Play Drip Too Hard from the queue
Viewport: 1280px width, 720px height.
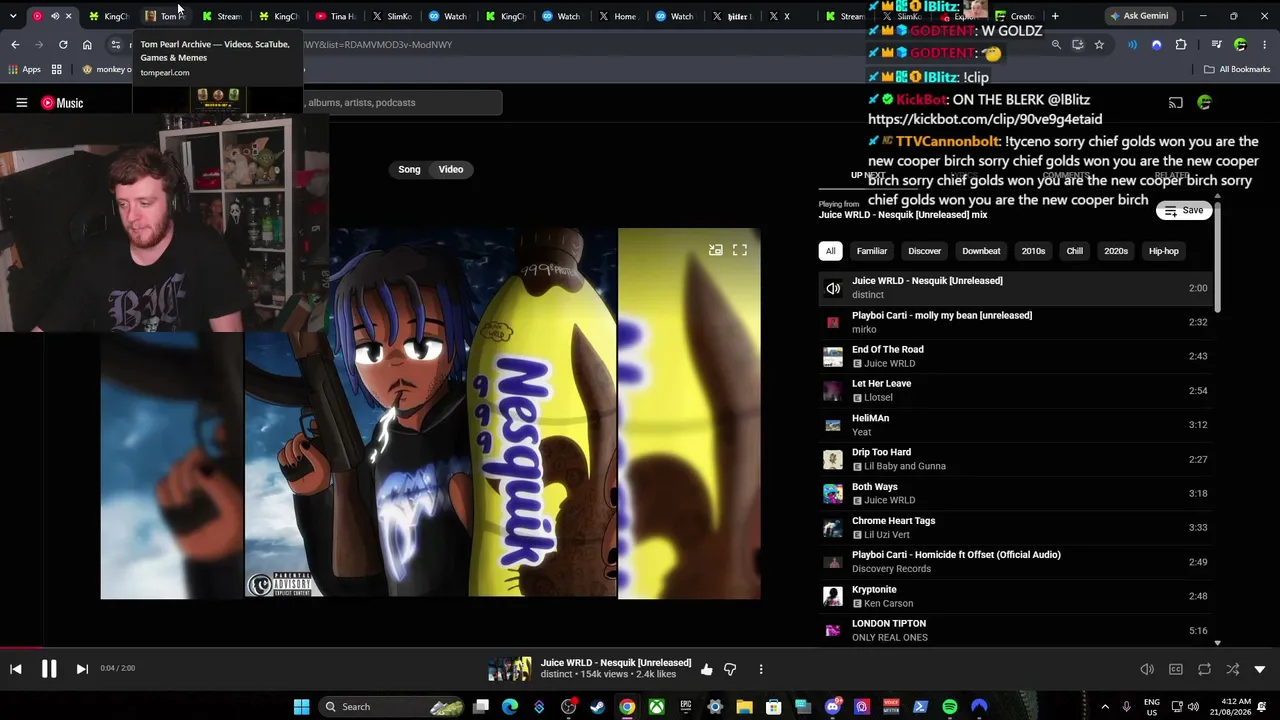(x=1015, y=459)
